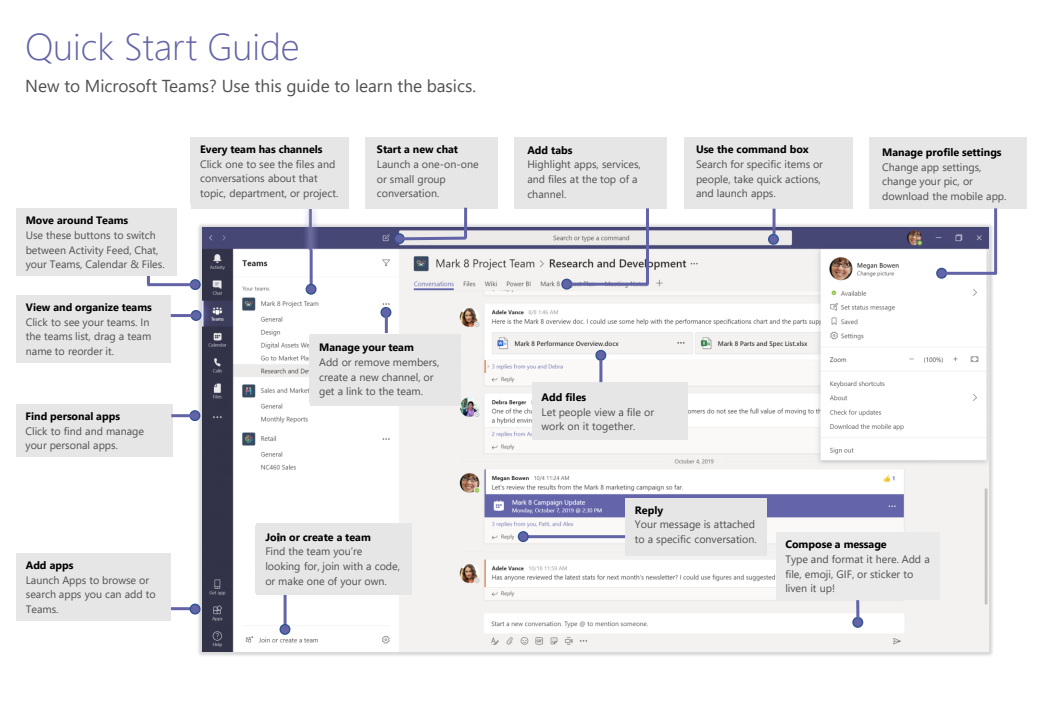
Task: Open the Format text tool in compose bar
Action: 495,641
